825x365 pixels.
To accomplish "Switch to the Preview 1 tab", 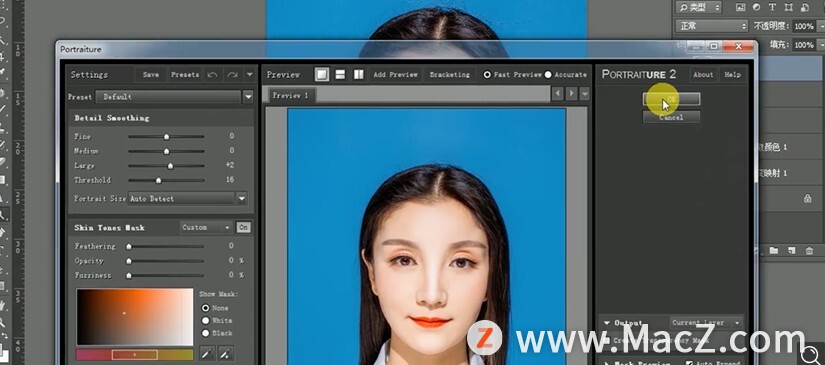I will (291, 96).
